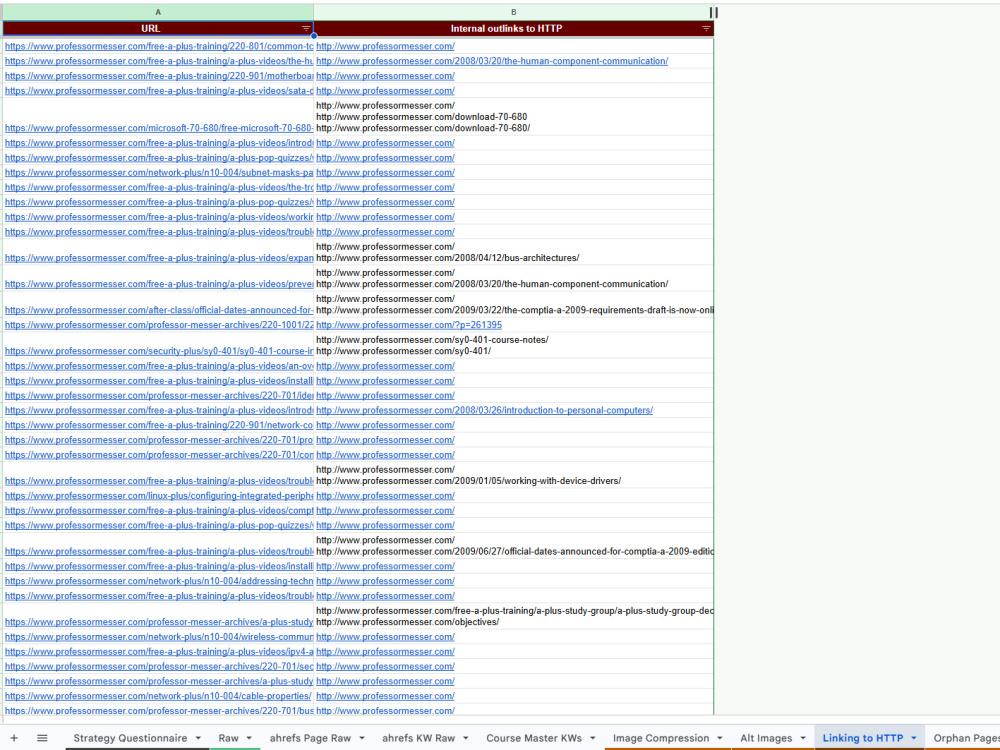
Task: Open the subnet-masks URL link
Action: click(x=159, y=173)
